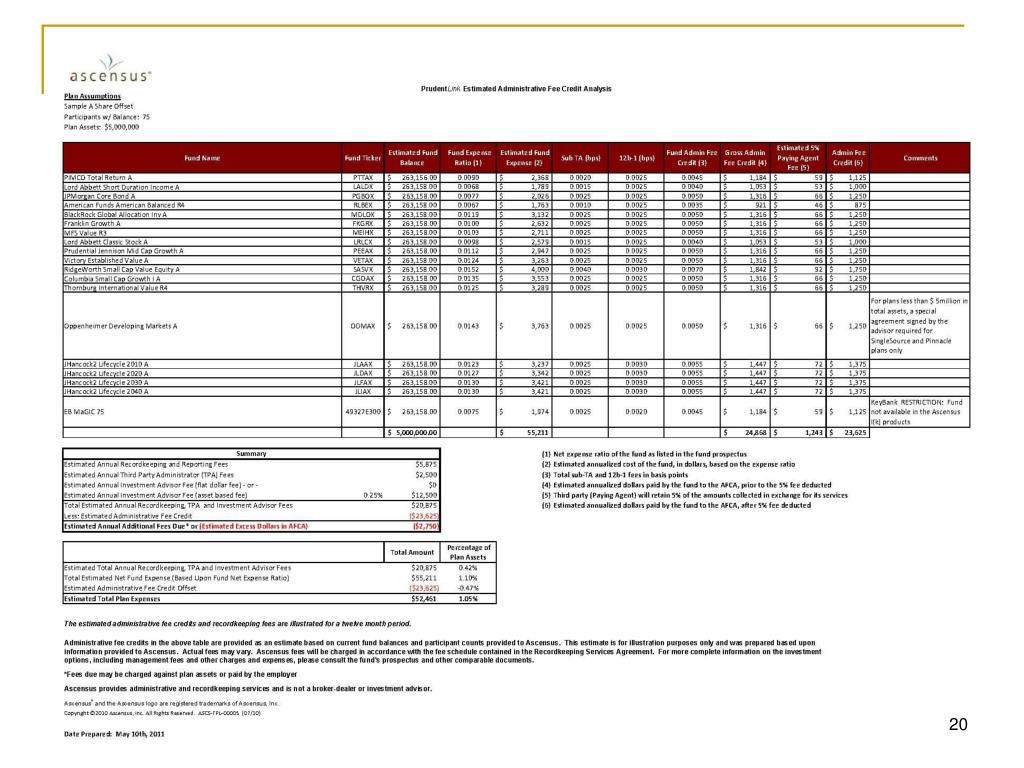Select the 'MFS Value R3' fund name

85,232
